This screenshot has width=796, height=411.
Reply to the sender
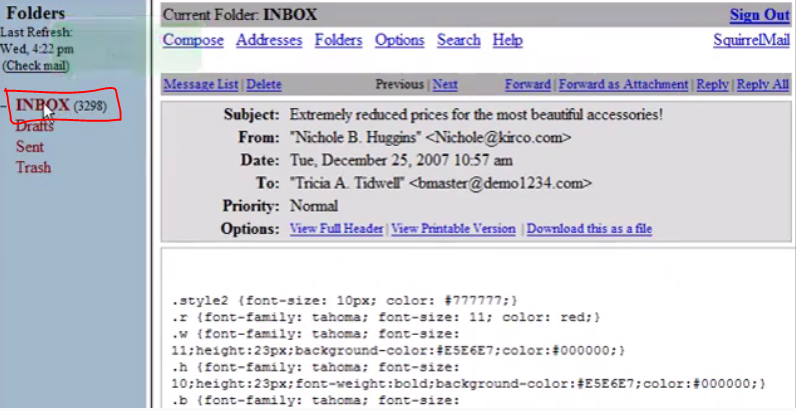(713, 84)
